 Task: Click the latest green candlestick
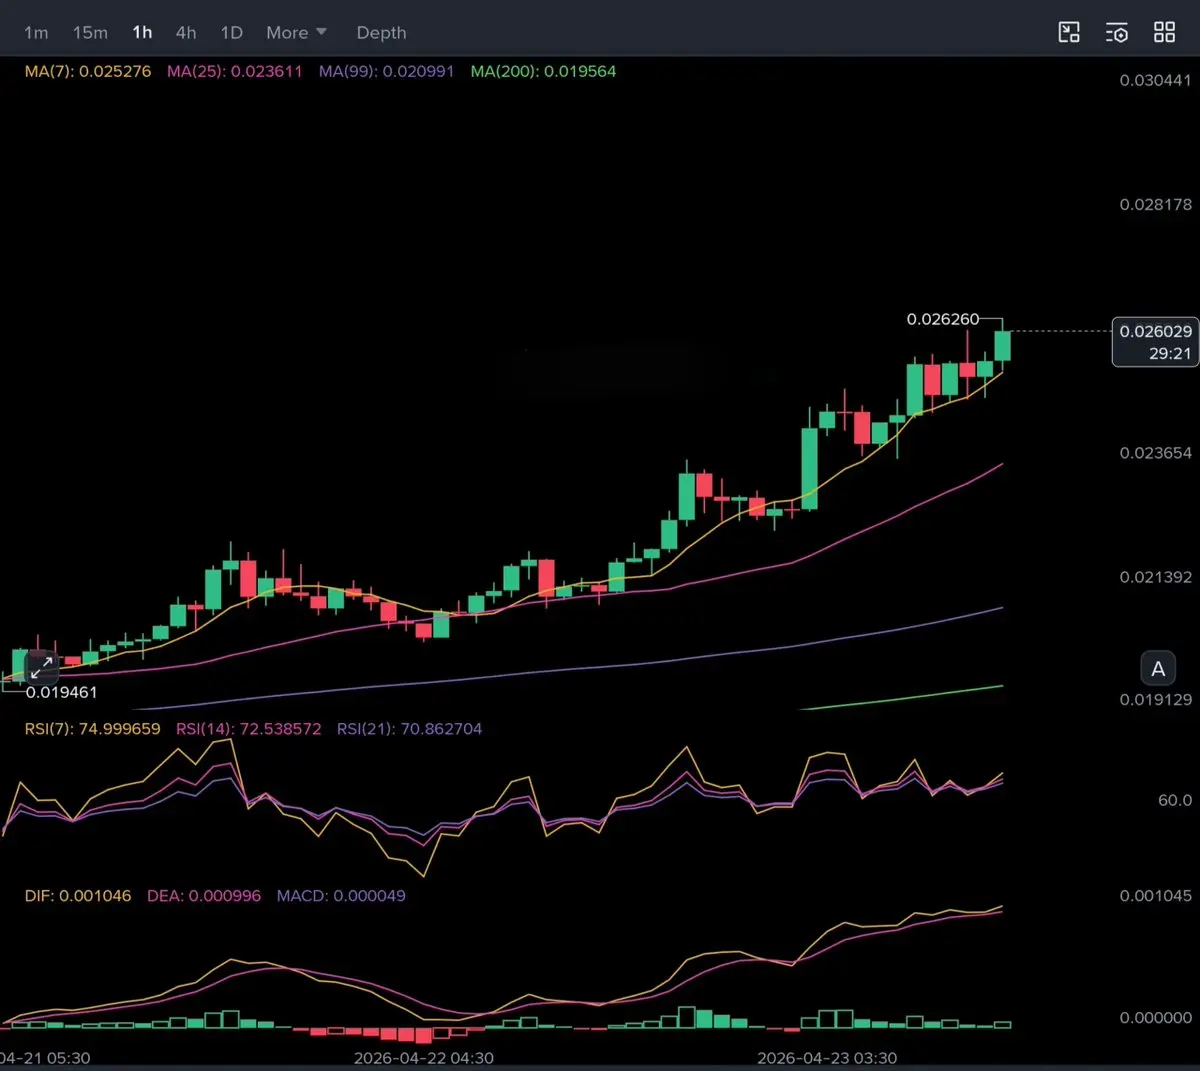pos(1002,346)
